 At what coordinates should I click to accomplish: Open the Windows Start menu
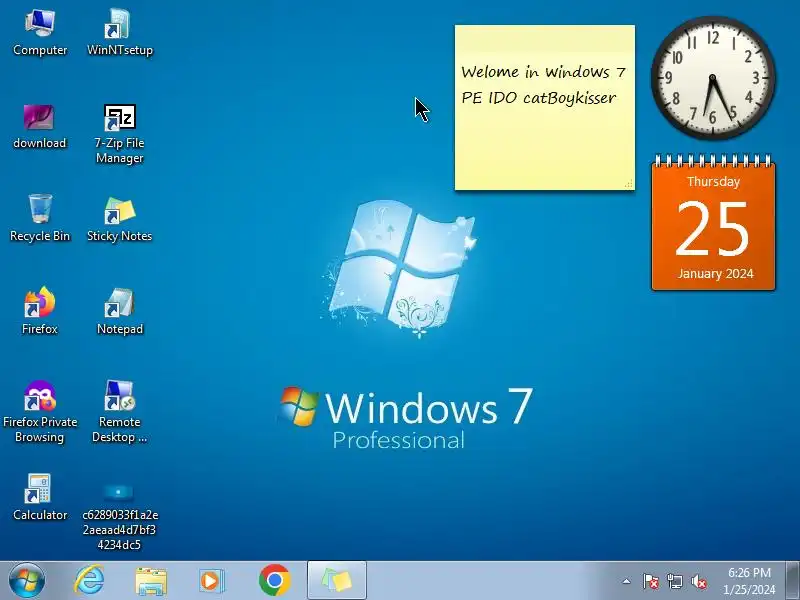tap(27, 580)
